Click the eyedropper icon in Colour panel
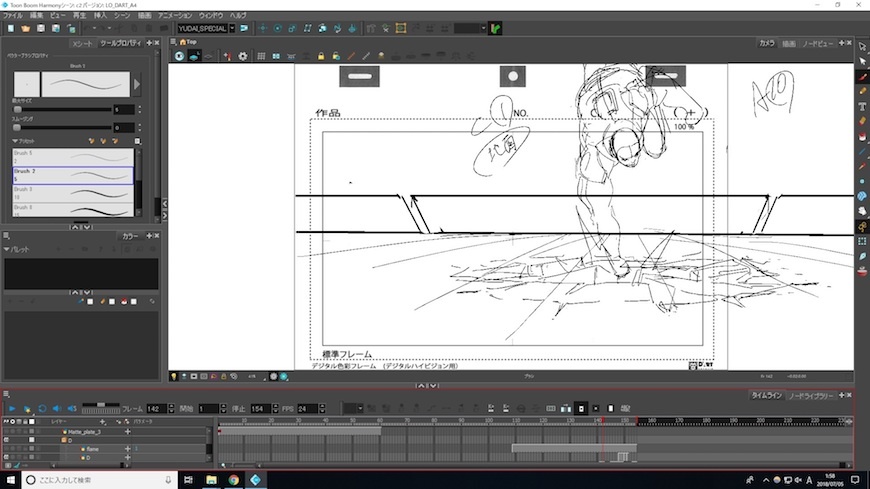 (x=81, y=301)
